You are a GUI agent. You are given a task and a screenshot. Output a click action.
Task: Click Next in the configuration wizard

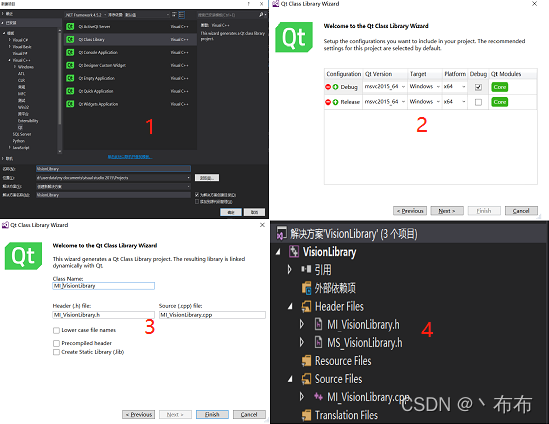(447, 211)
